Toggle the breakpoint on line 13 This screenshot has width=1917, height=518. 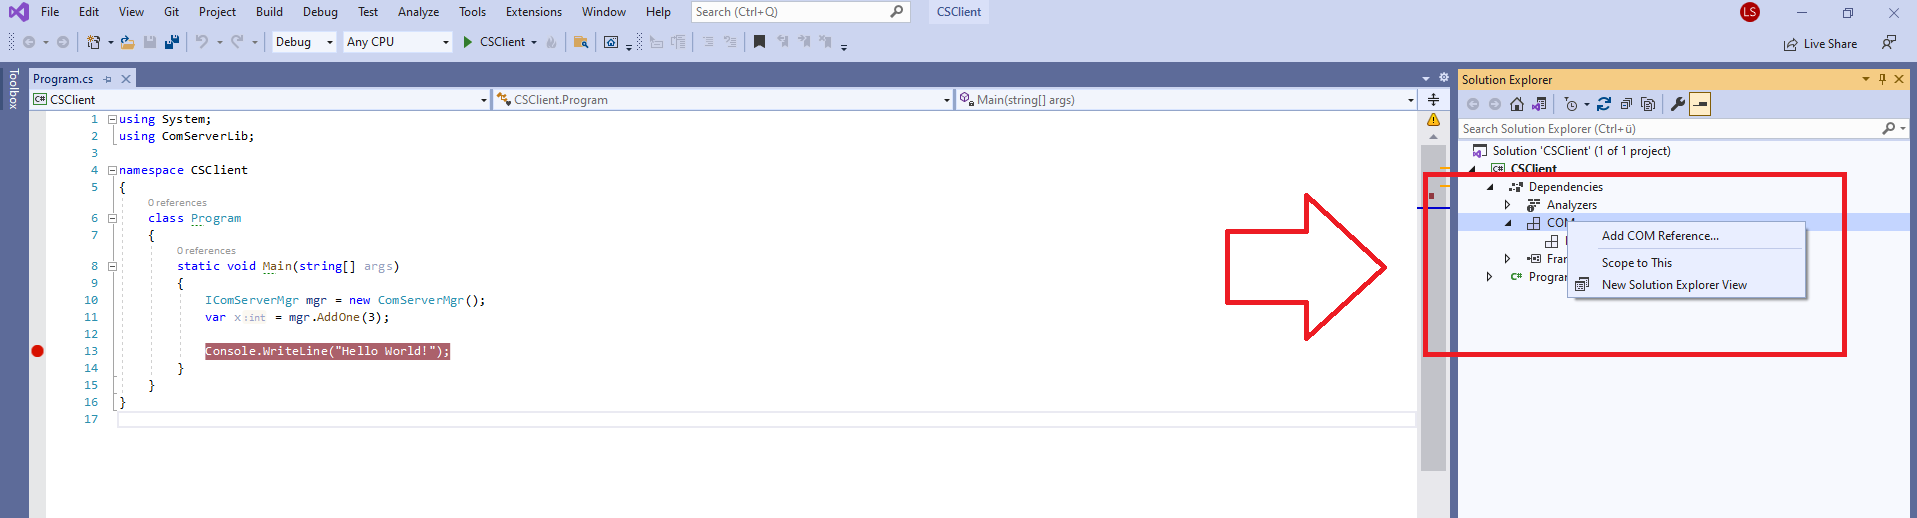tap(38, 351)
